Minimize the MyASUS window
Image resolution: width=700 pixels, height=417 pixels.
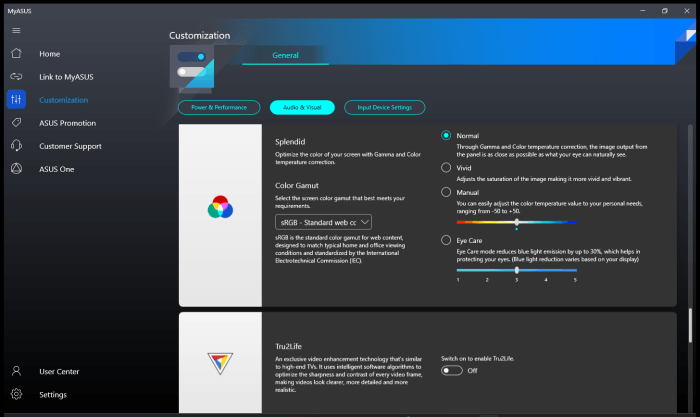[x=643, y=11]
